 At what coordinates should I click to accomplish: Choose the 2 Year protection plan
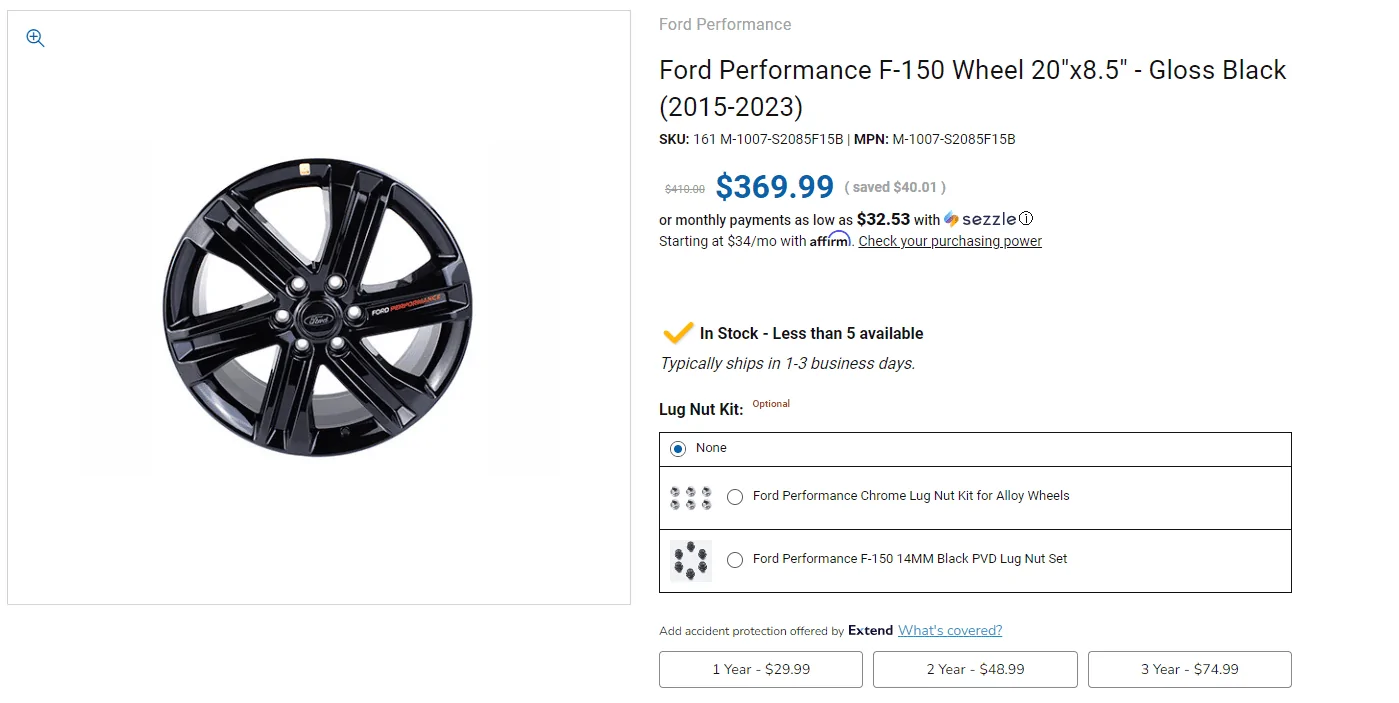click(x=975, y=669)
